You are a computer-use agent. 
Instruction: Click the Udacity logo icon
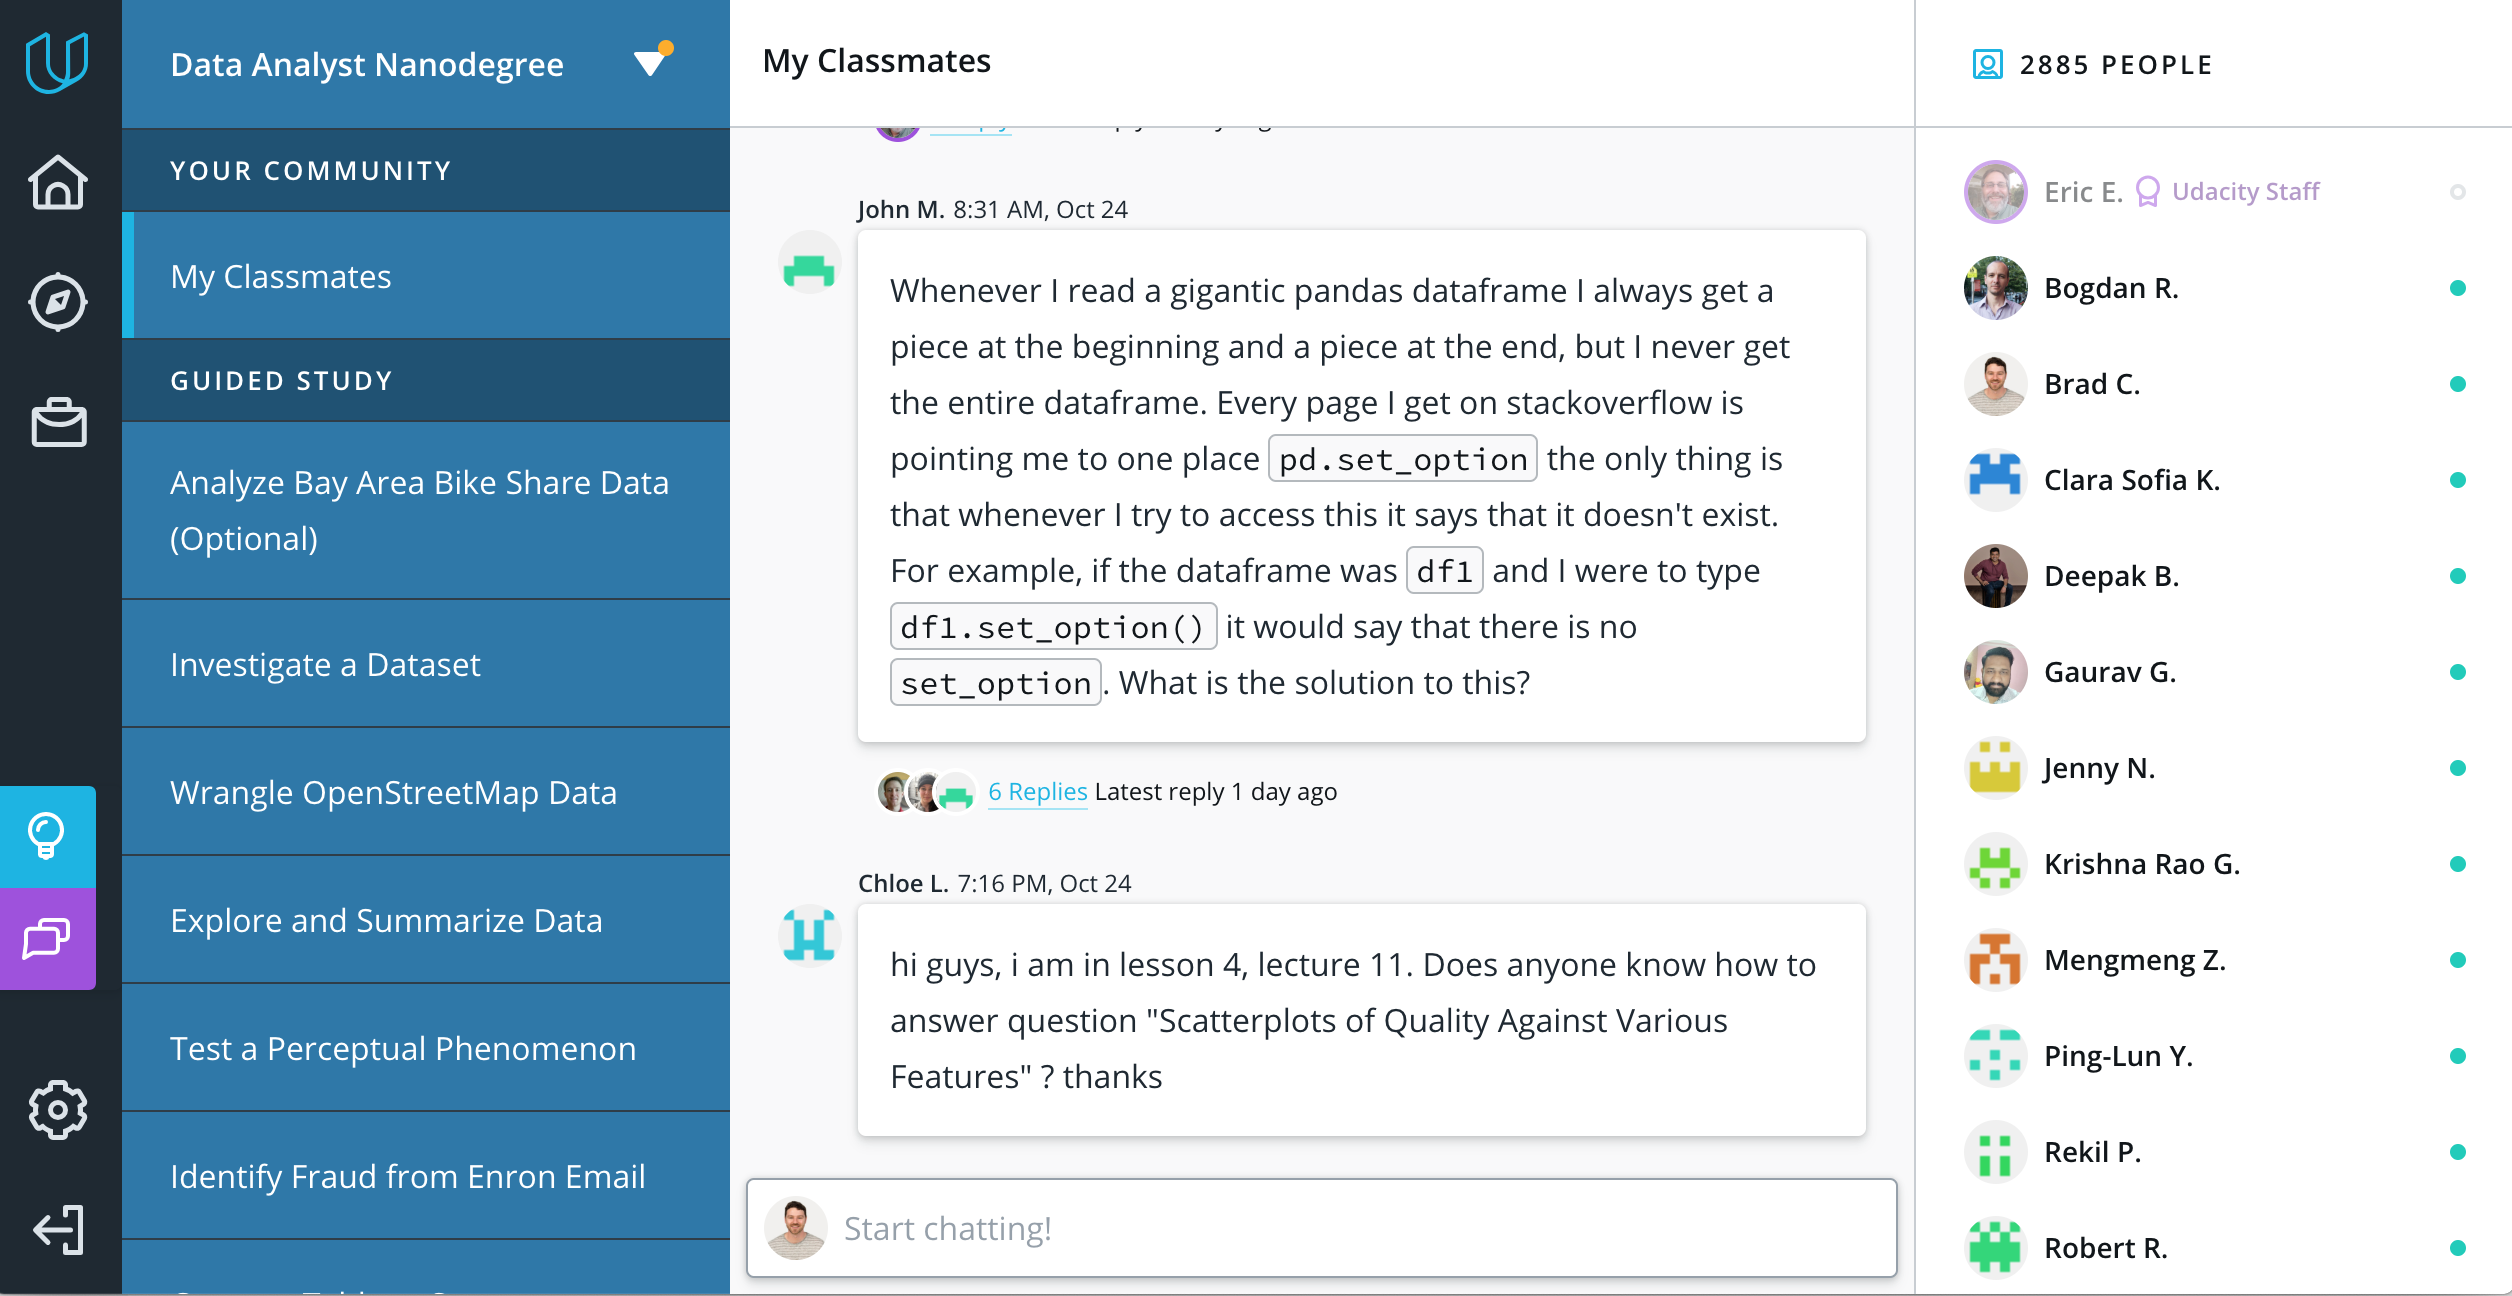point(57,62)
